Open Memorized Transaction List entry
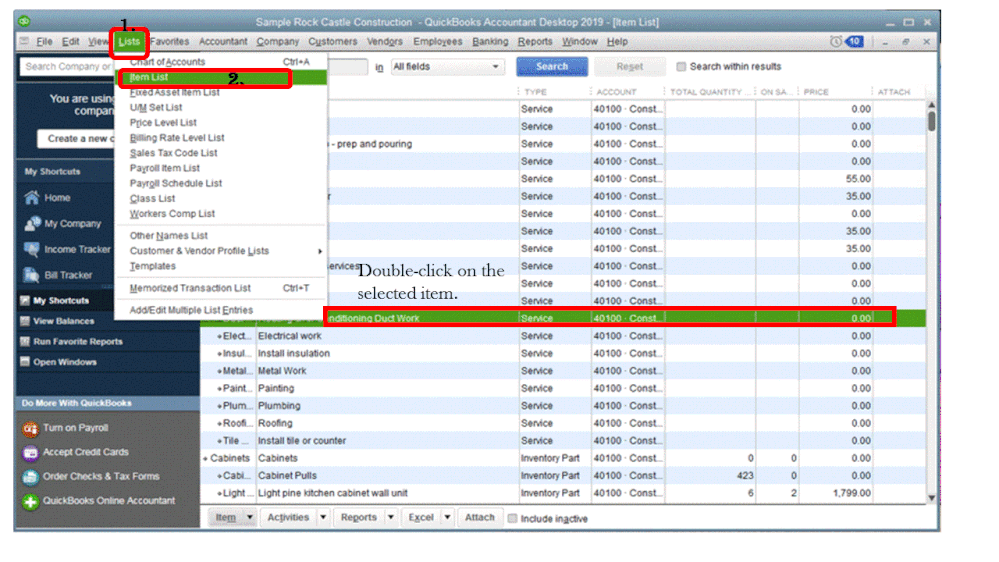Viewport: 999px width, 562px height. tap(221, 288)
